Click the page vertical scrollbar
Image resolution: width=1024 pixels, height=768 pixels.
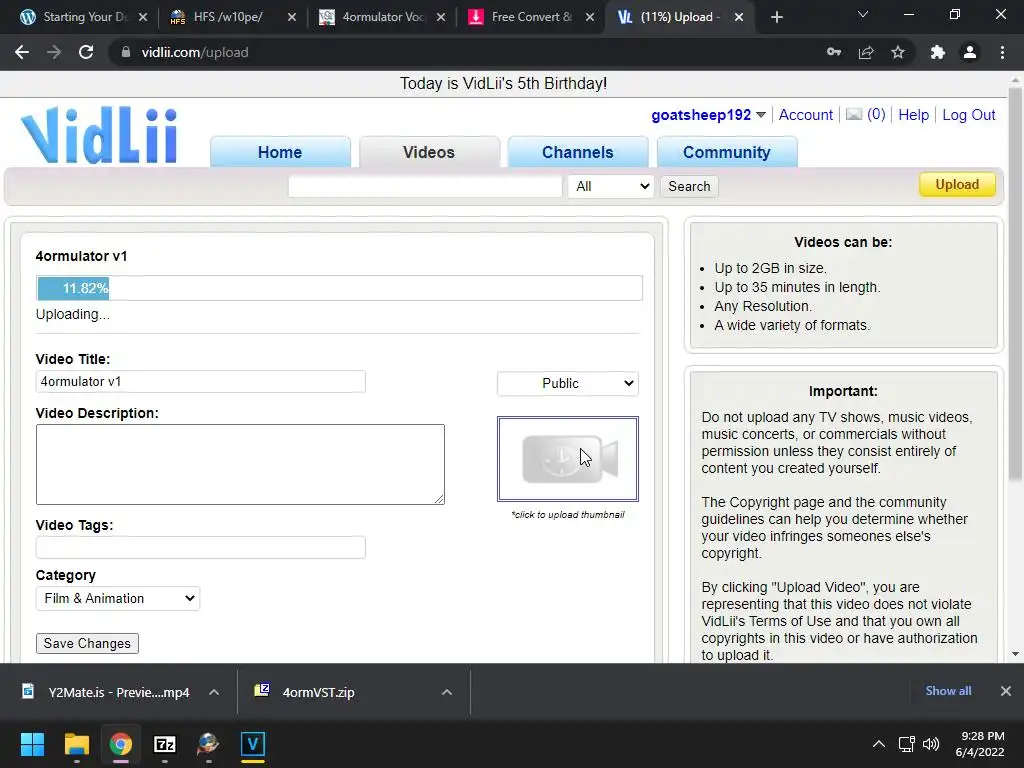[x=1015, y=284]
